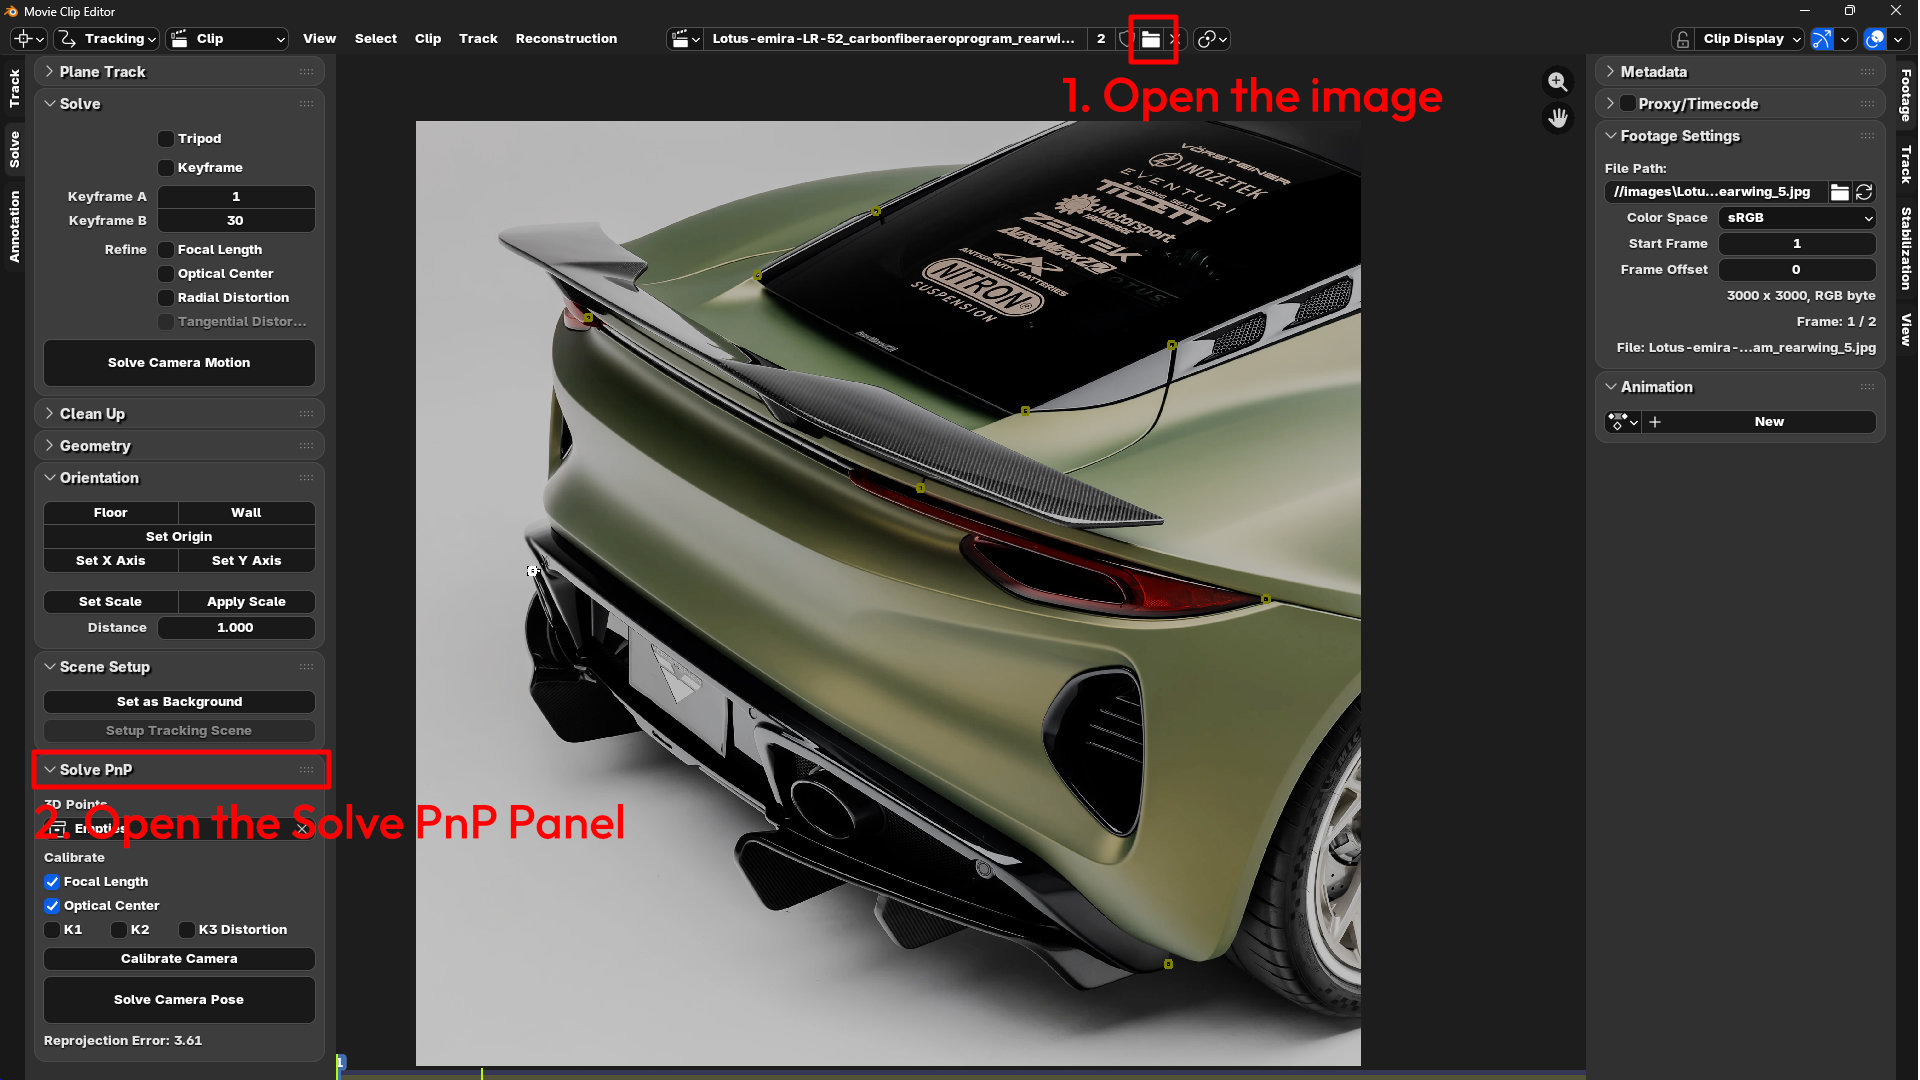Open the Select menu

click(x=376, y=39)
